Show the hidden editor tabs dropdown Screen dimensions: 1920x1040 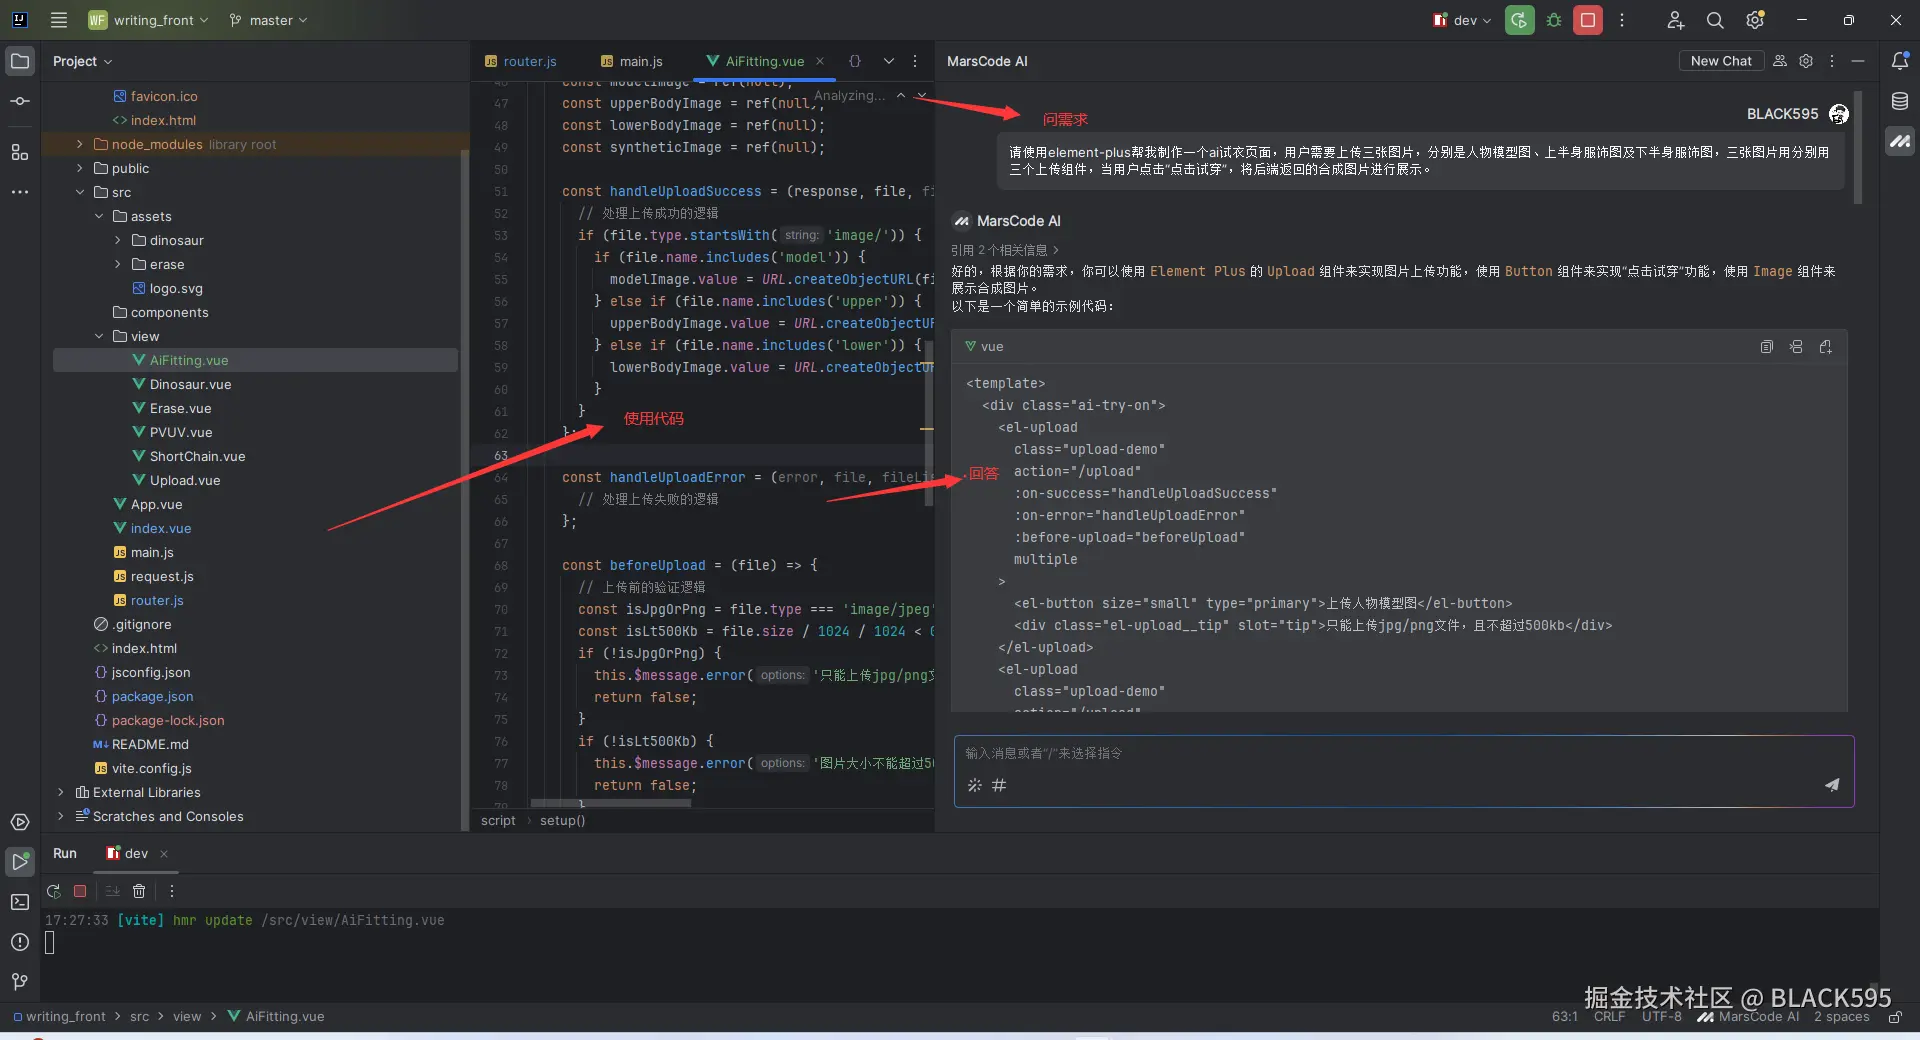tap(888, 61)
